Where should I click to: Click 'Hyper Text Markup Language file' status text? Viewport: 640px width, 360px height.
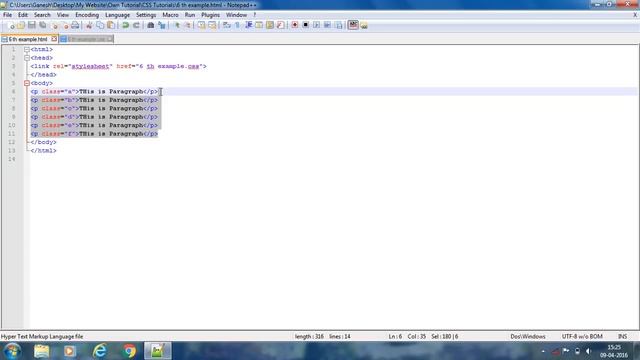pyautogui.click(x=42, y=337)
